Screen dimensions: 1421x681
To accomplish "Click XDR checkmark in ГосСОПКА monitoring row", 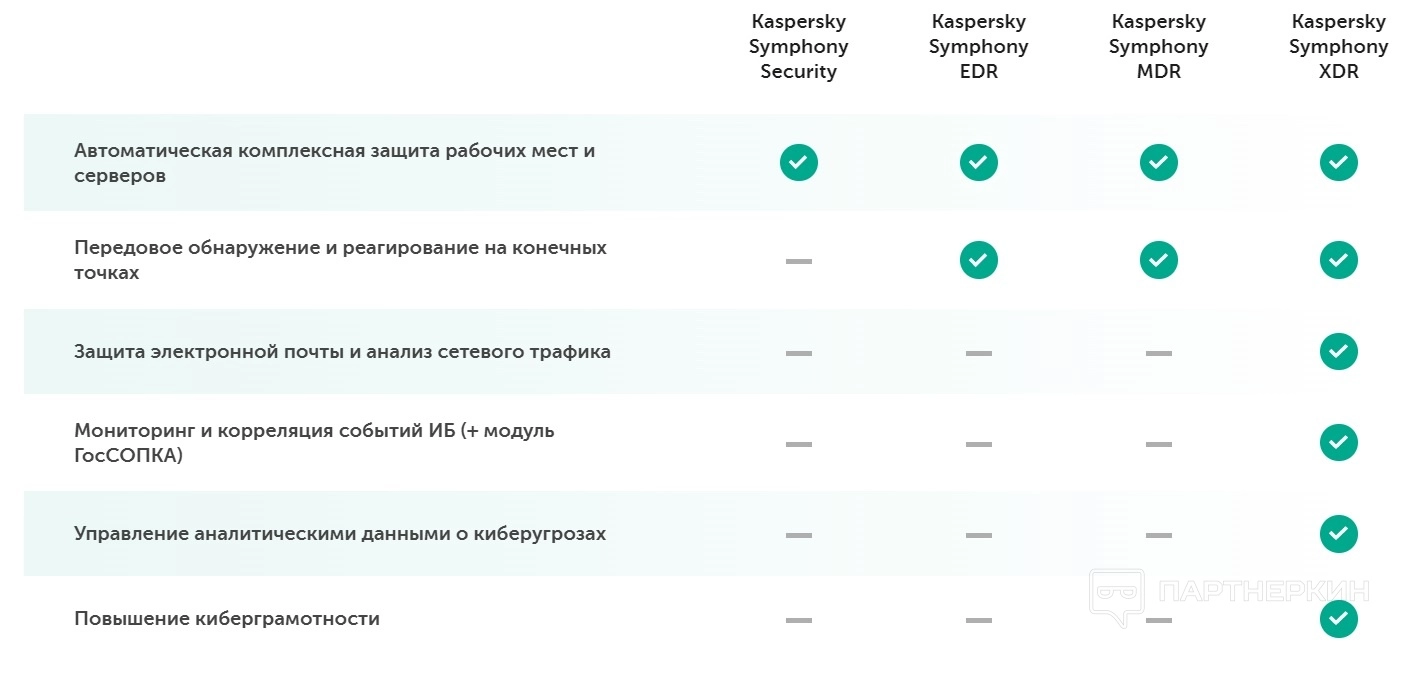I will [x=1338, y=442].
